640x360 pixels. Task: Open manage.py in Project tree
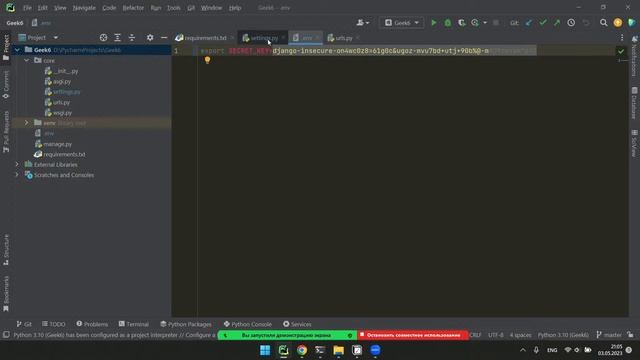58,144
